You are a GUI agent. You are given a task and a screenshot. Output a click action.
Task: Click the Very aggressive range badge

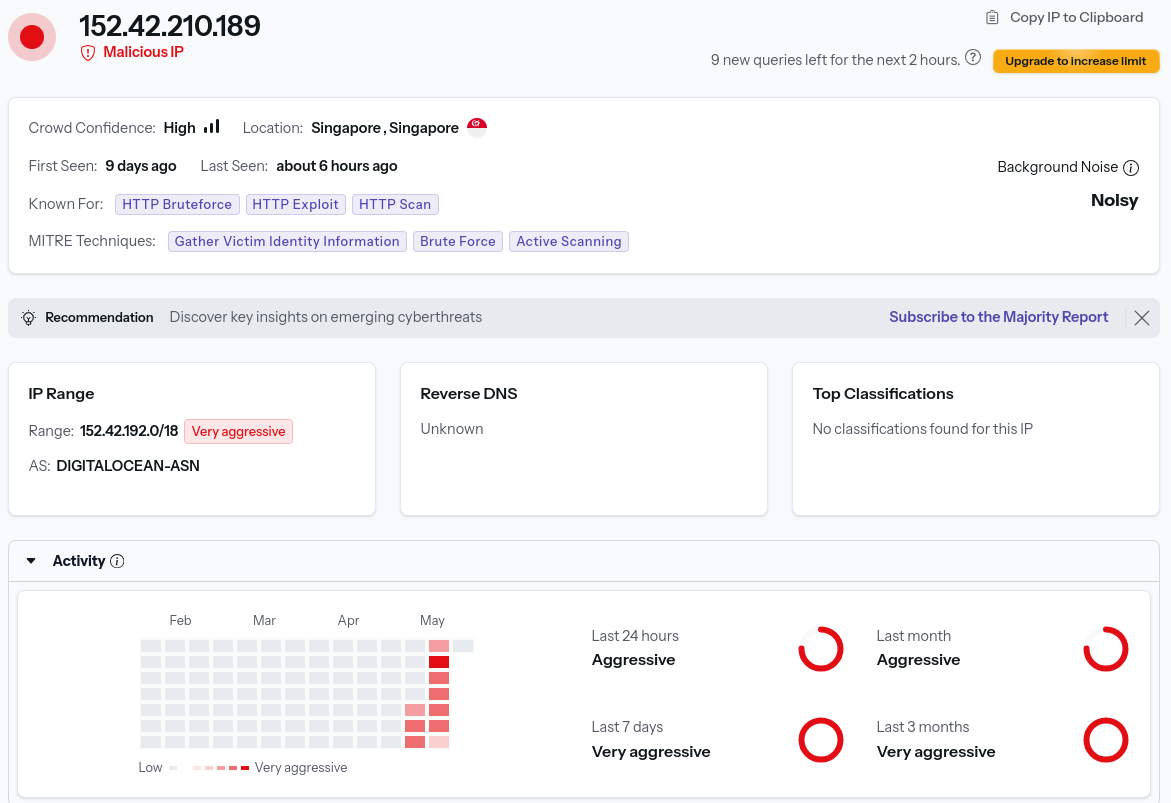coord(238,431)
